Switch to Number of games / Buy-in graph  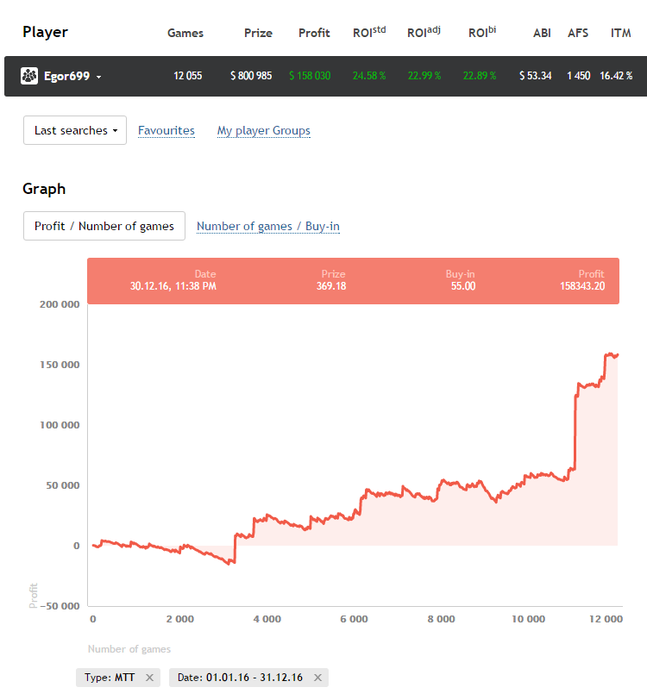click(268, 226)
